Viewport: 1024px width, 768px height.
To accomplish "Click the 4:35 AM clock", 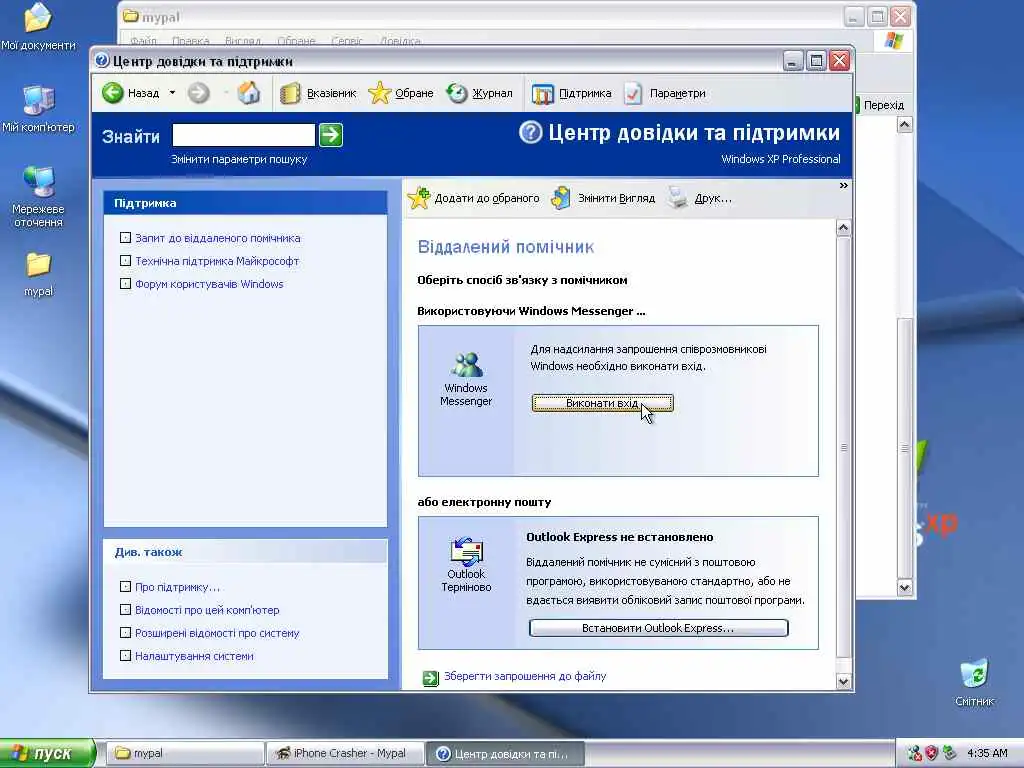I will [x=987, y=754].
